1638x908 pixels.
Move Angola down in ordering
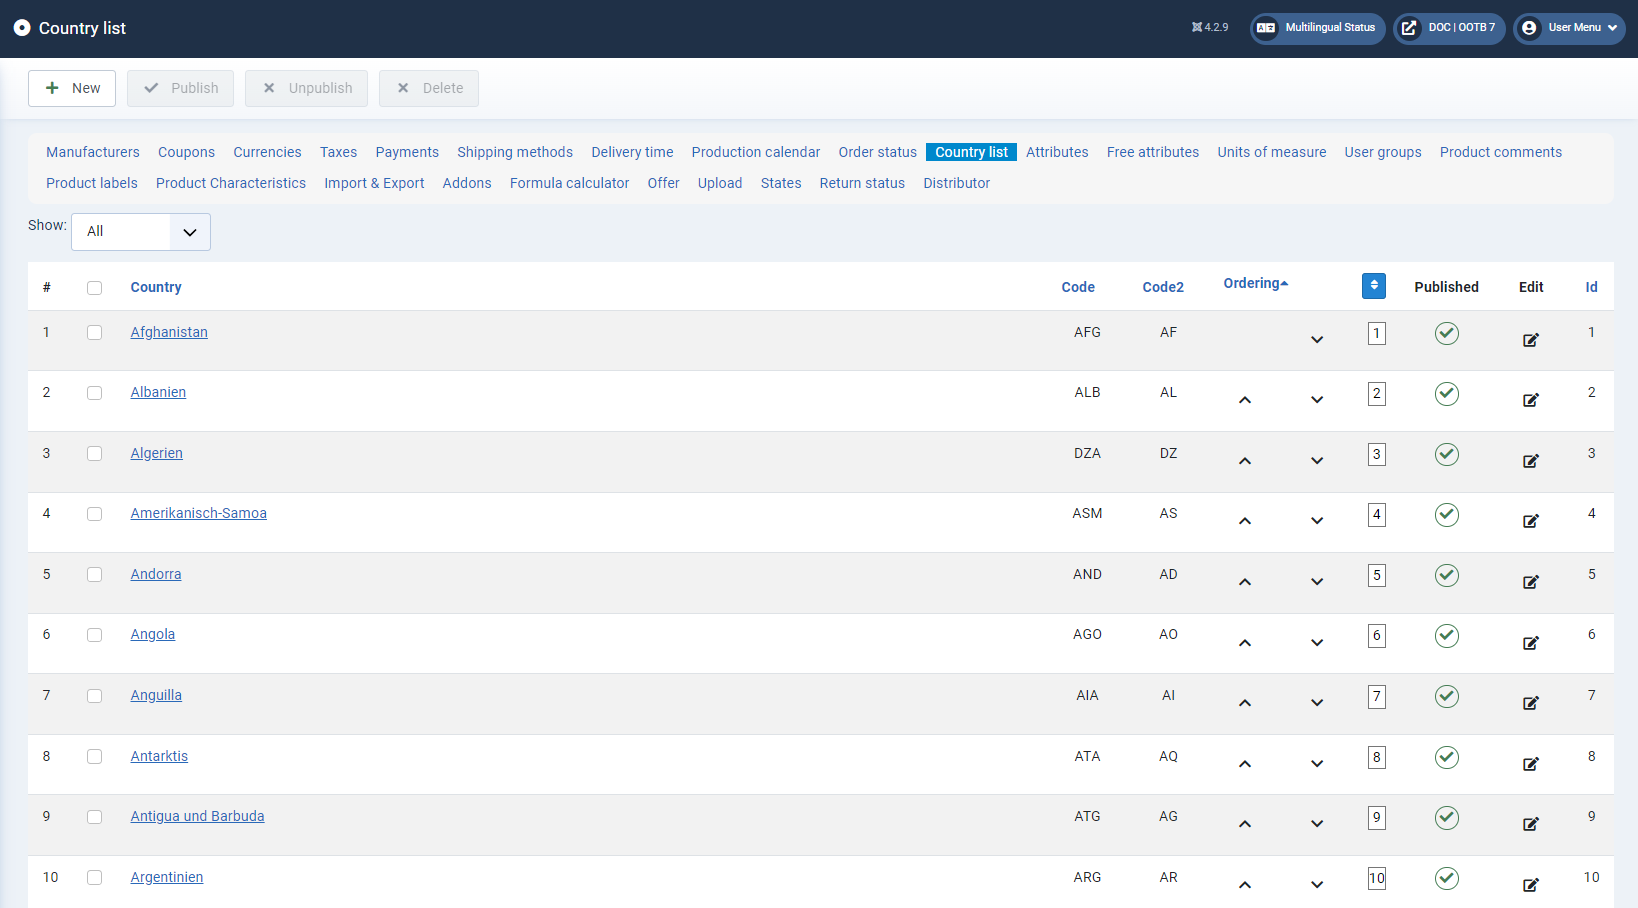[x=1317, y=643]
